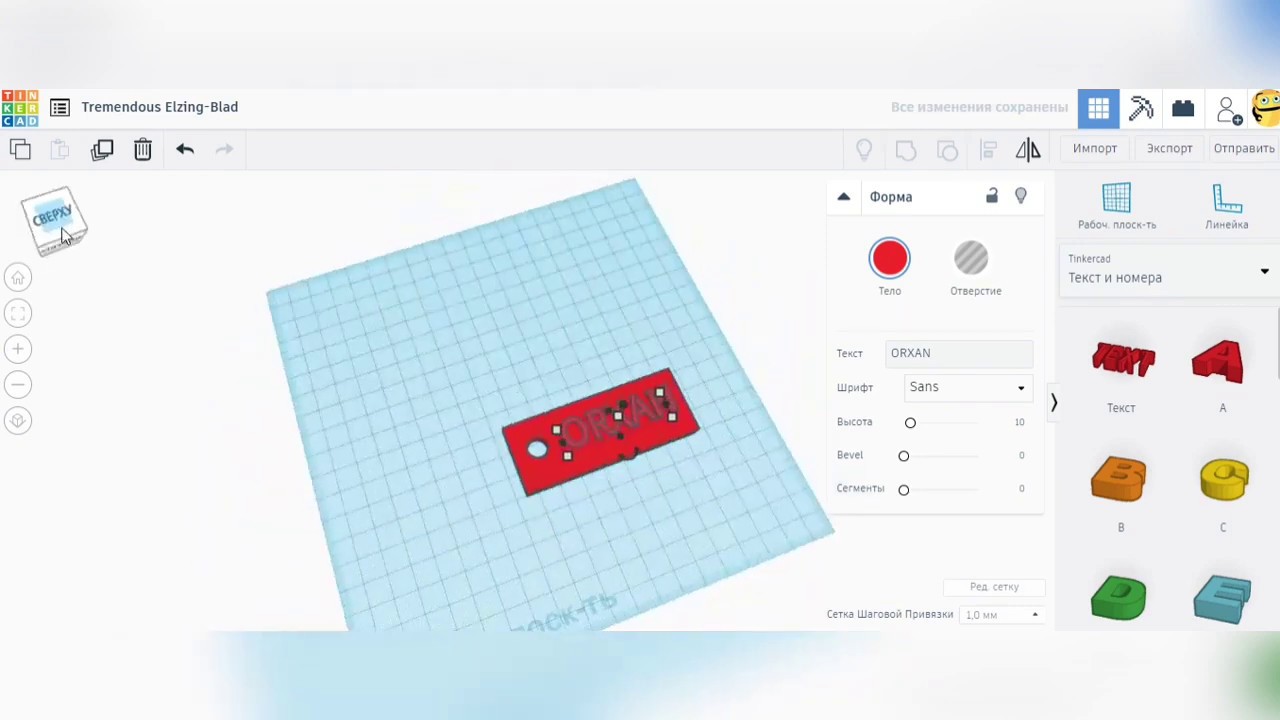Adjust the Высота slider handle

(910, 422)
